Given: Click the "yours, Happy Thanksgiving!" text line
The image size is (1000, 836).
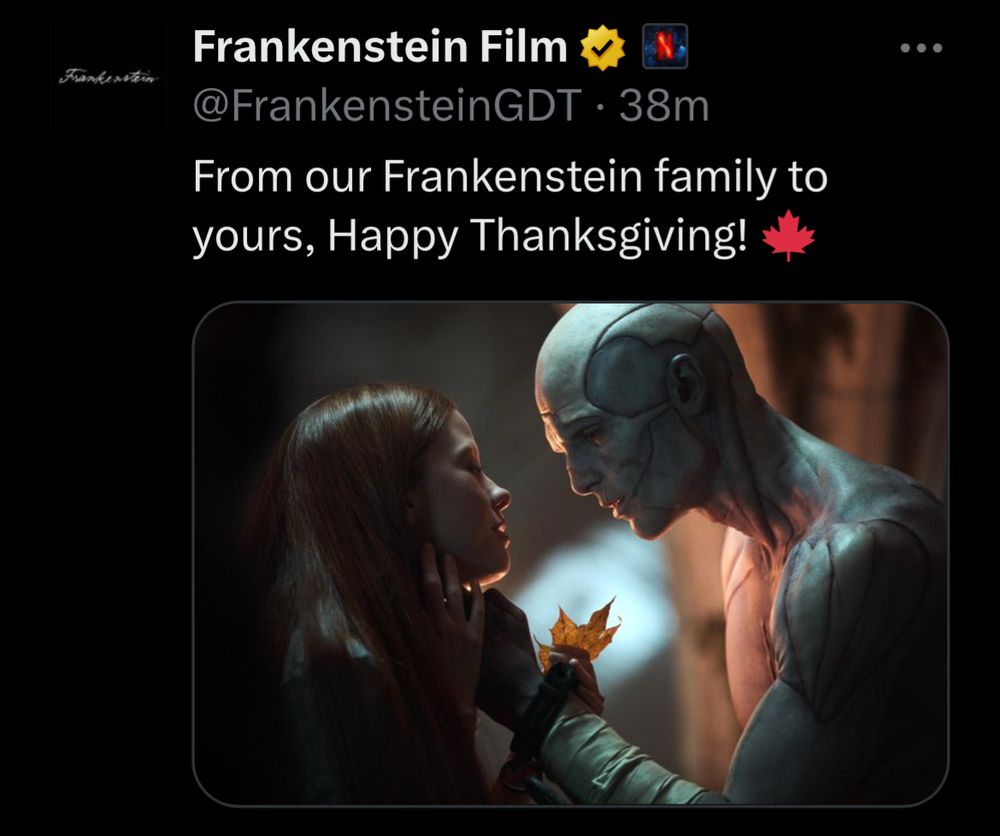Looking at the screenshot, I should [469, 235].
